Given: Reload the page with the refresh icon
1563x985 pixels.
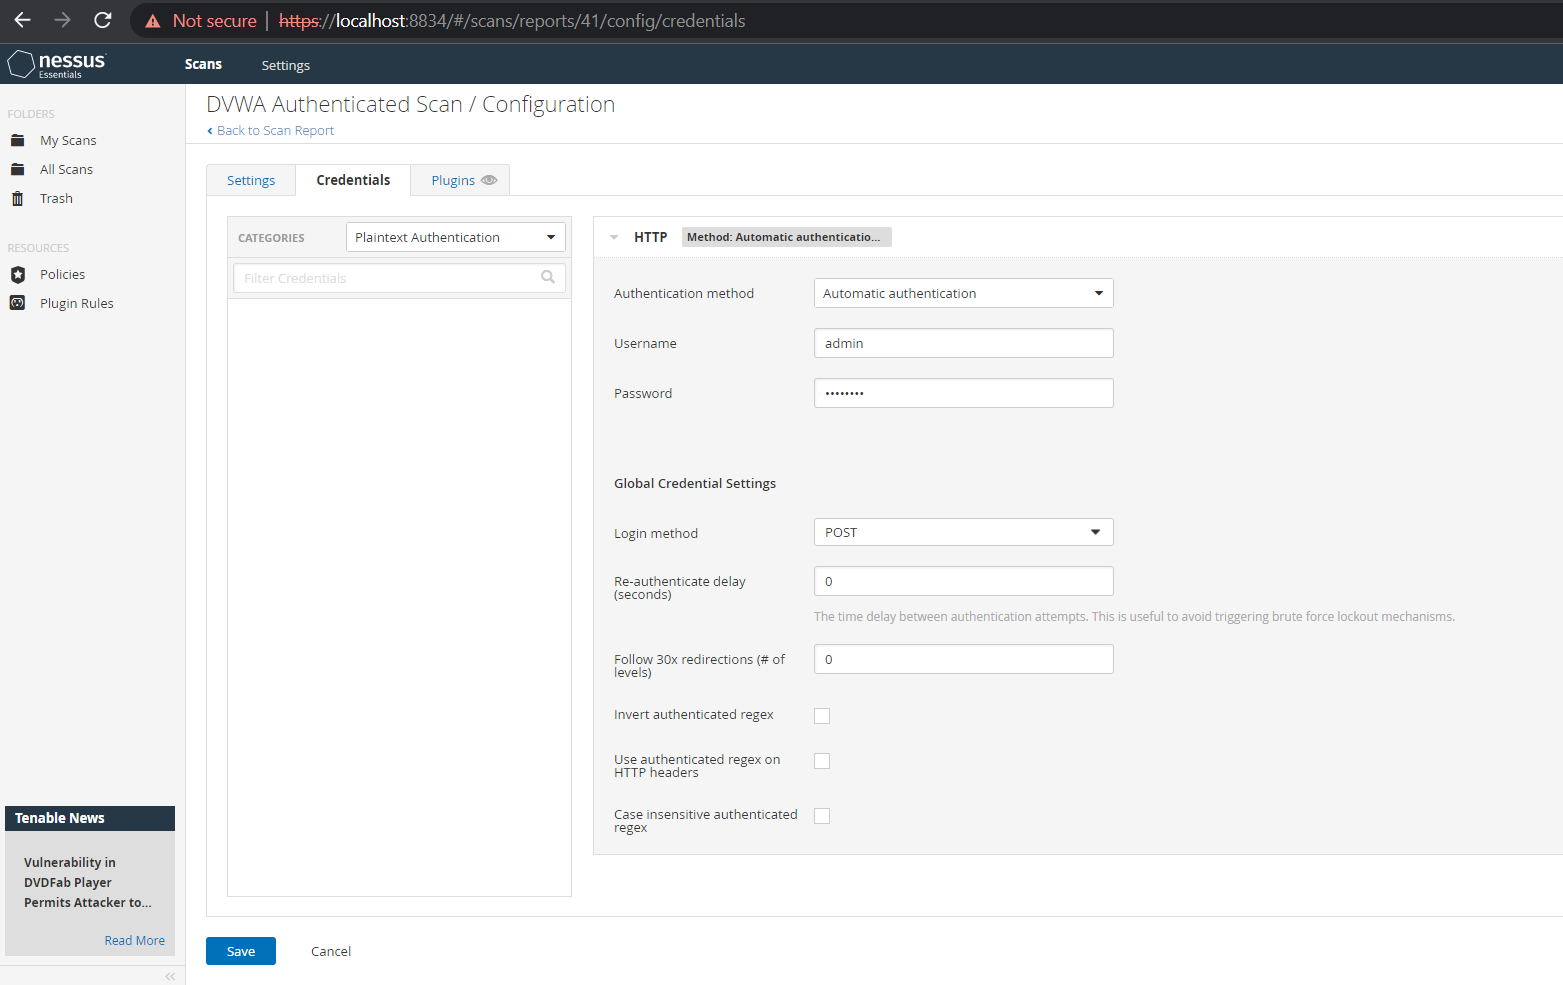Looking at the screenshot, I should [x=102, y=20].
